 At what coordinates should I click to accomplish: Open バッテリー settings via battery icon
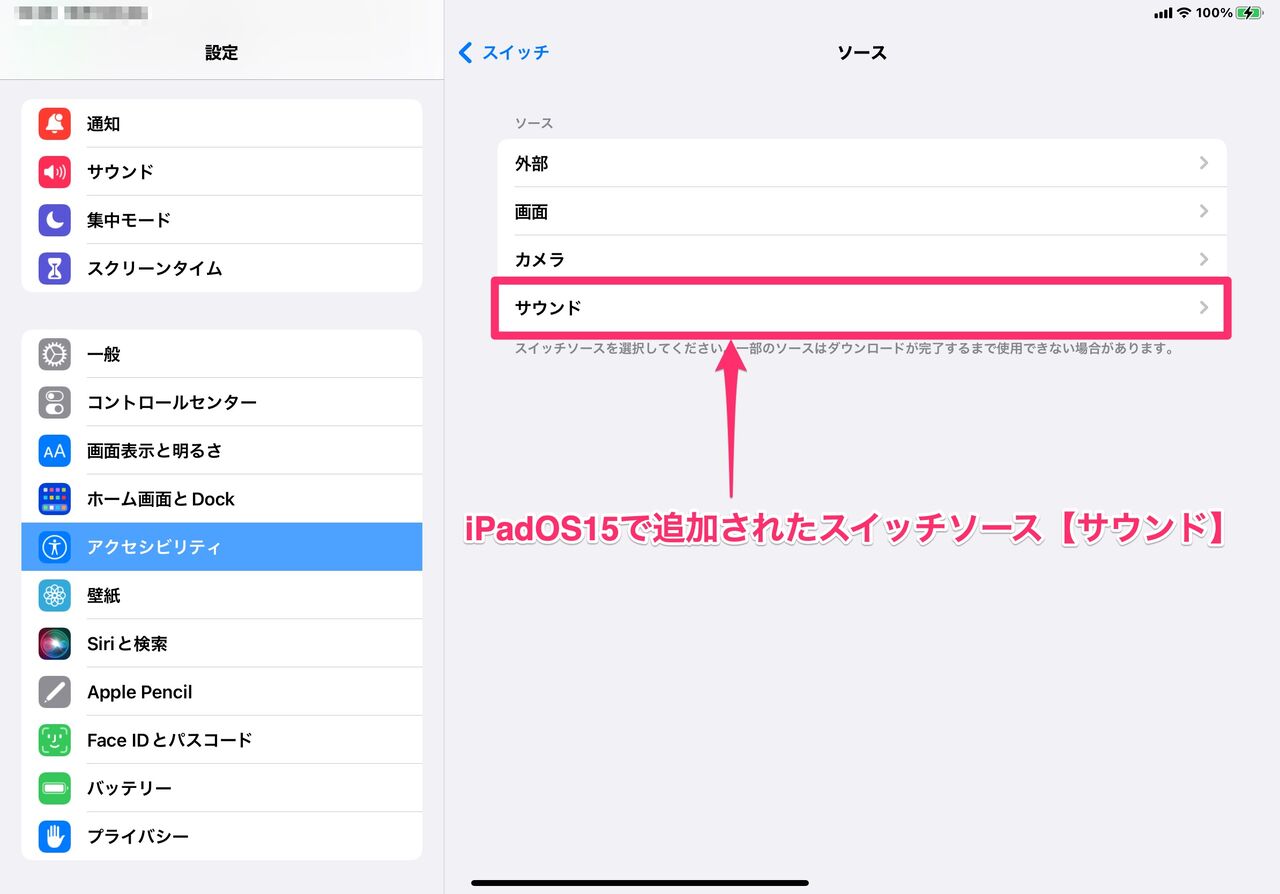tap(54, 787)
